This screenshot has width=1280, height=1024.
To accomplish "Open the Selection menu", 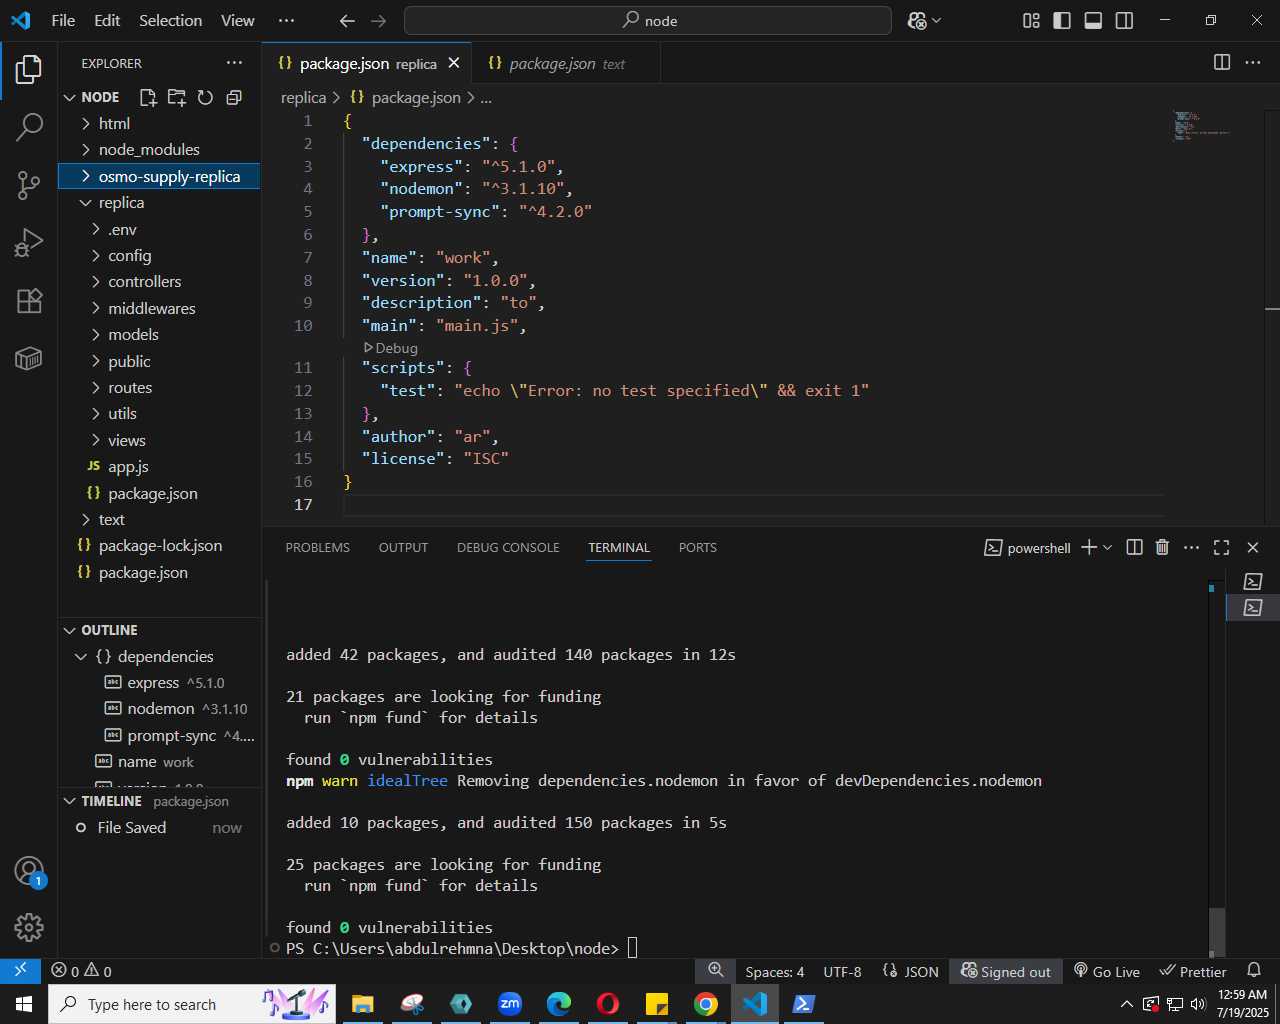I will pos(170,20).
